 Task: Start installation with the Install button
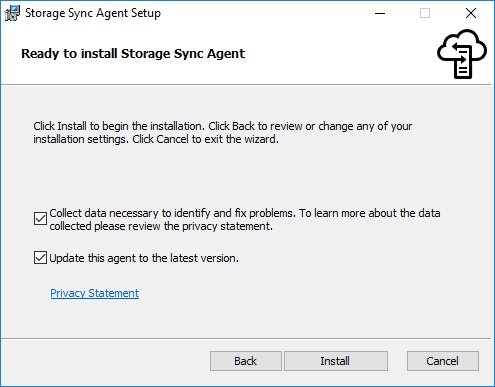tap(336, 361)
